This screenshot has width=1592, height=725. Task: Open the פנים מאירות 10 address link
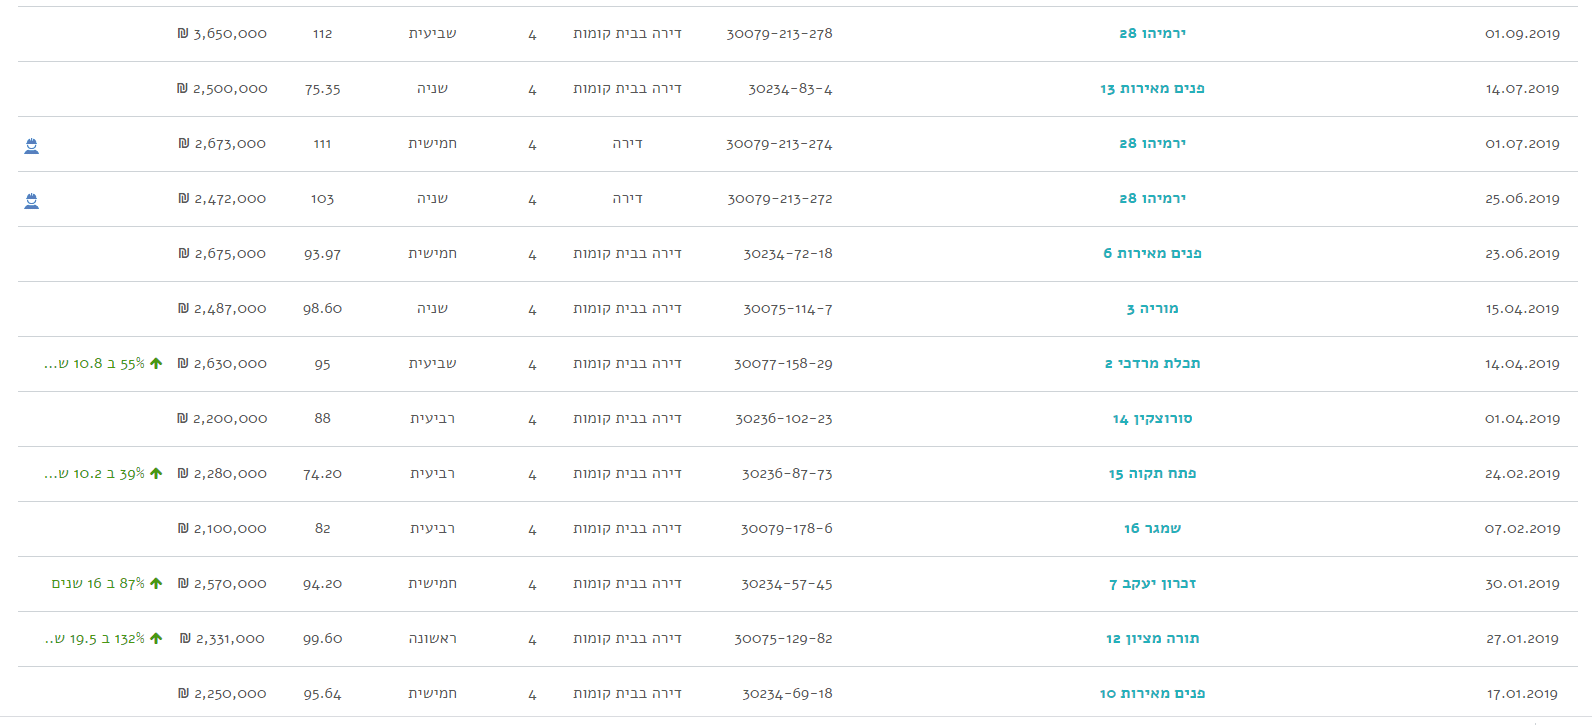[x=1152, y=694]
